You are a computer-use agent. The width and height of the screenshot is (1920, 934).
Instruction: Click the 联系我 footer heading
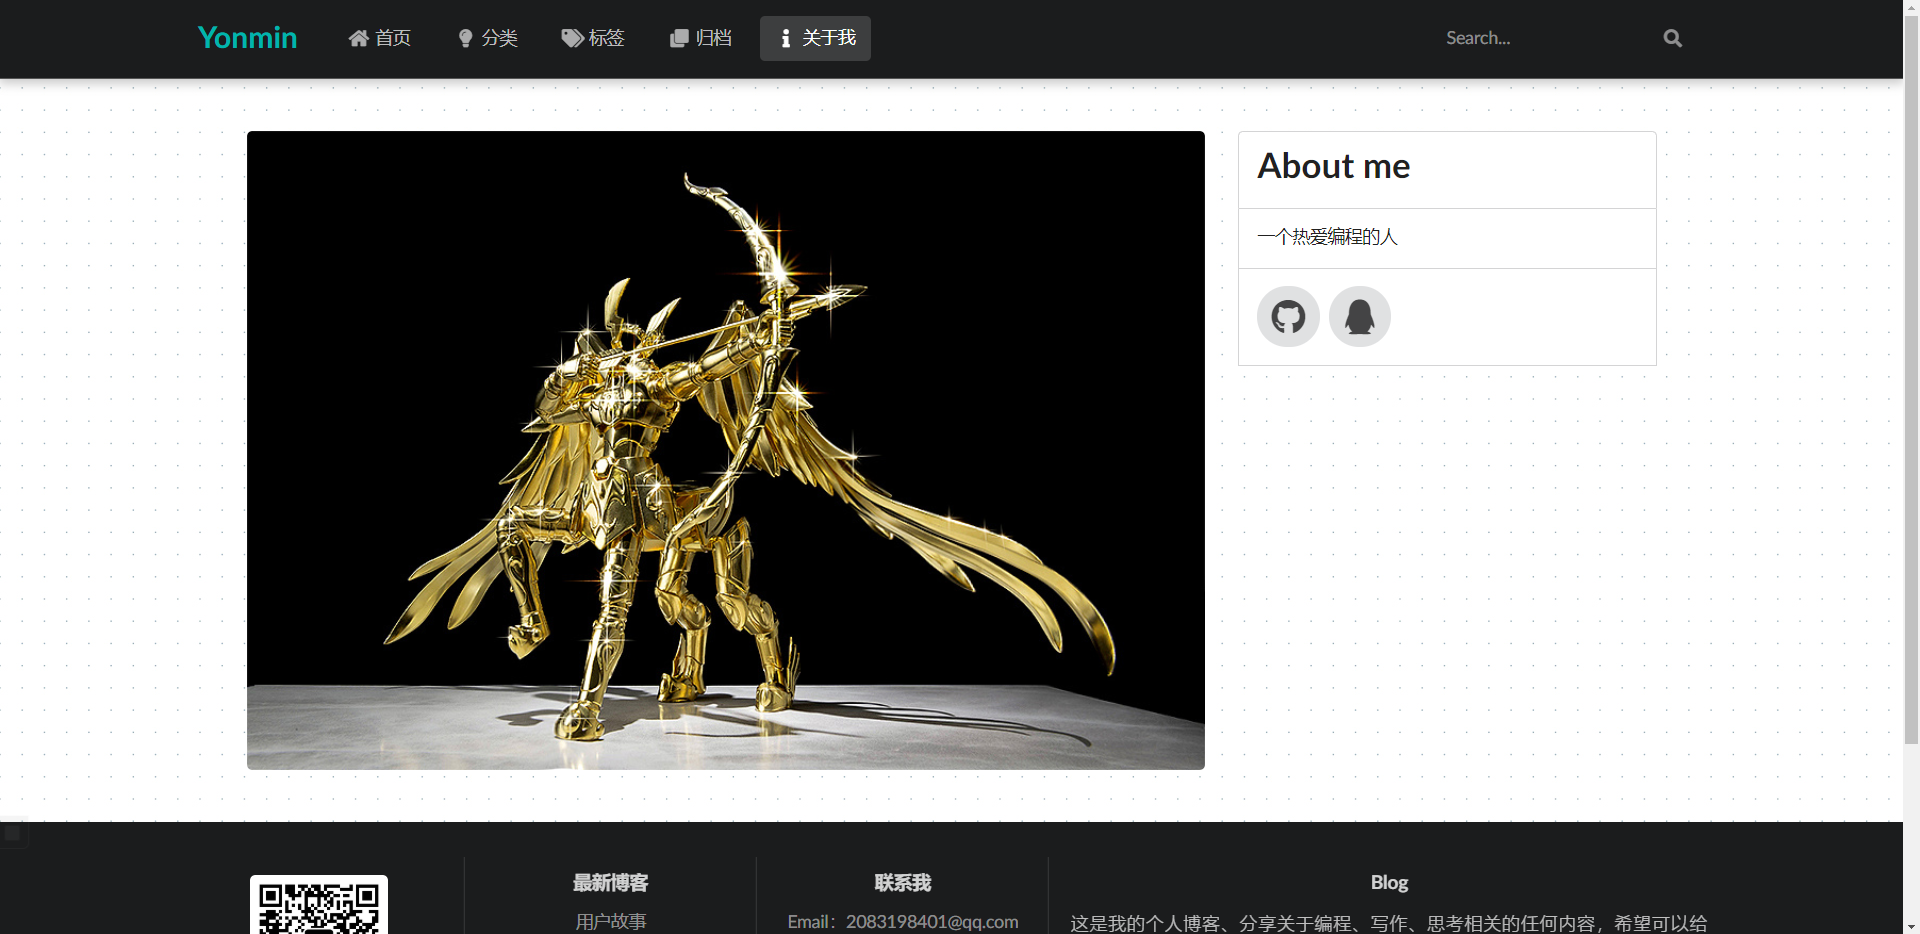[902, 883]
